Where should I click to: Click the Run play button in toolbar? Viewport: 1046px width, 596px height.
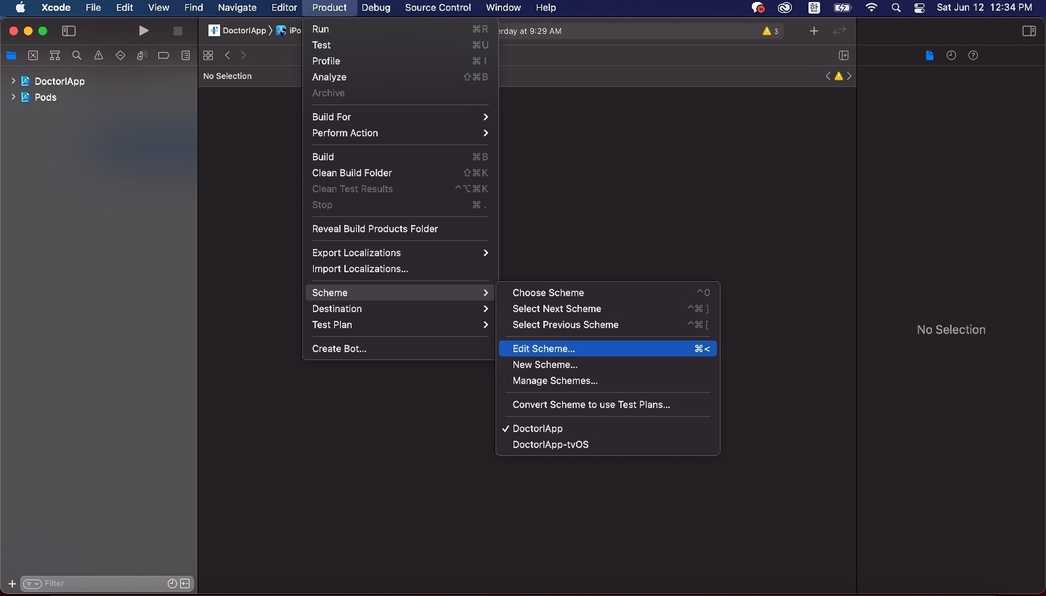(x=143, y=31)
